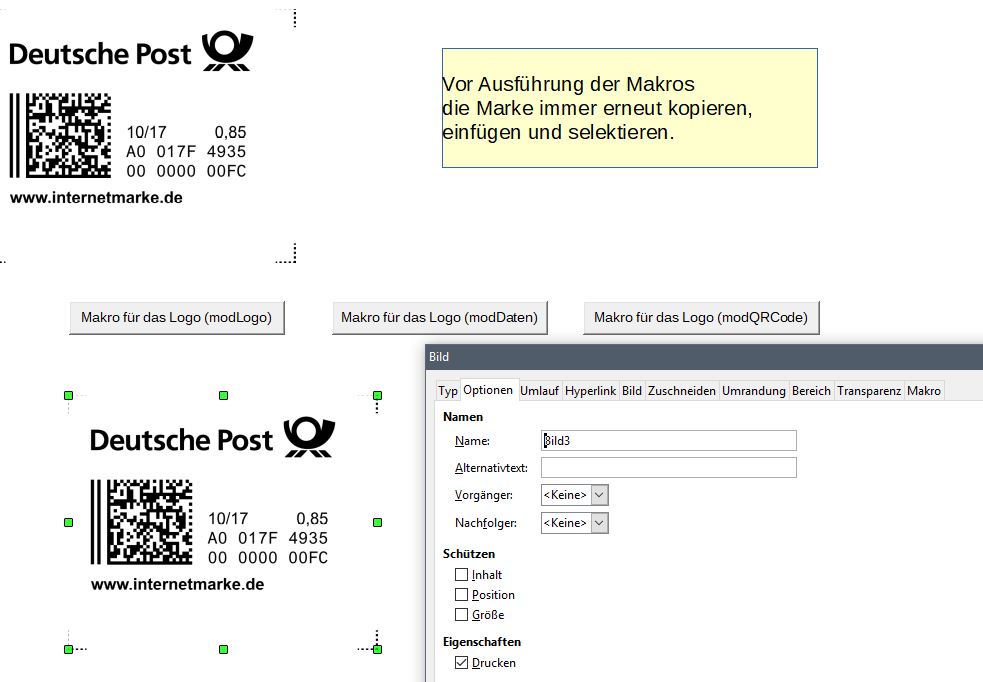Click the top-center green selection handle

pyautogui.click(x=223, y=396)
